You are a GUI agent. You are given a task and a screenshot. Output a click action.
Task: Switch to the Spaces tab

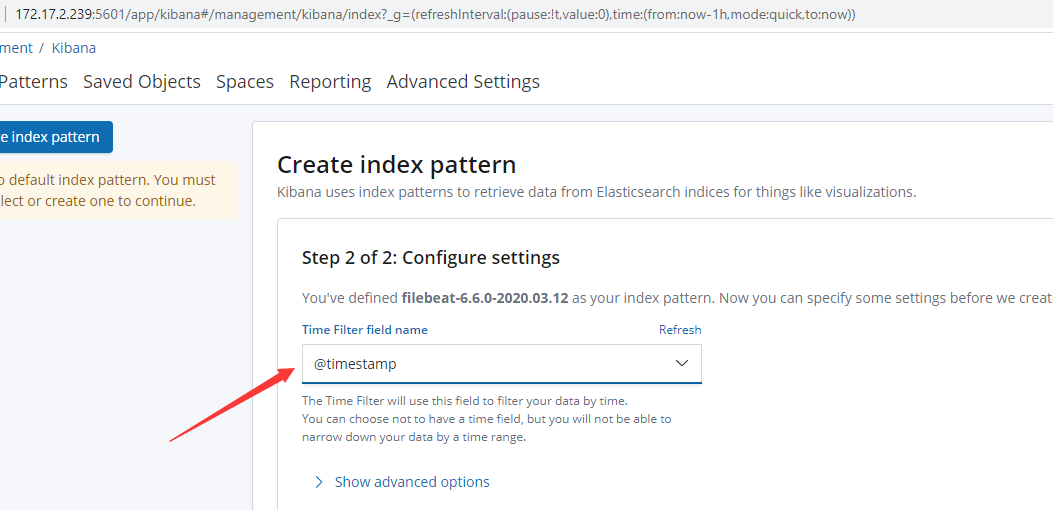point(245,82)
